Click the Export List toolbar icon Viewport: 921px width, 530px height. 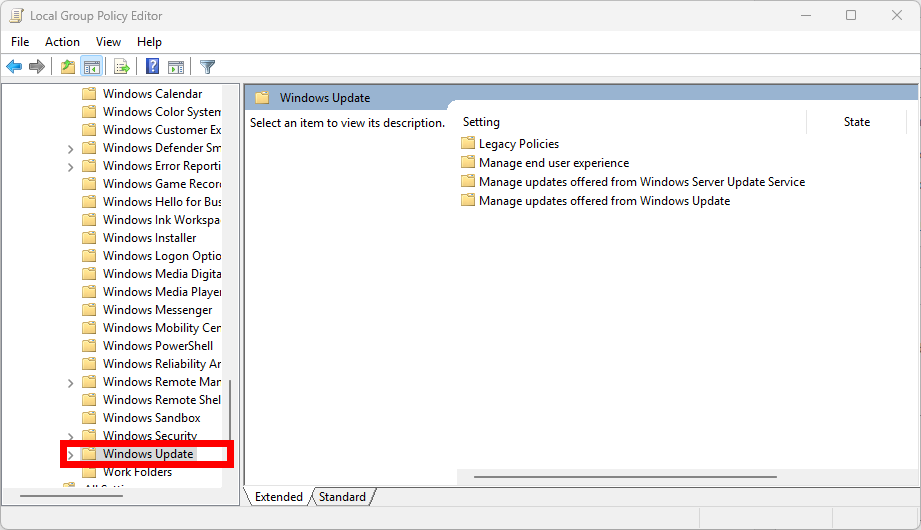[x=122, y=67]
